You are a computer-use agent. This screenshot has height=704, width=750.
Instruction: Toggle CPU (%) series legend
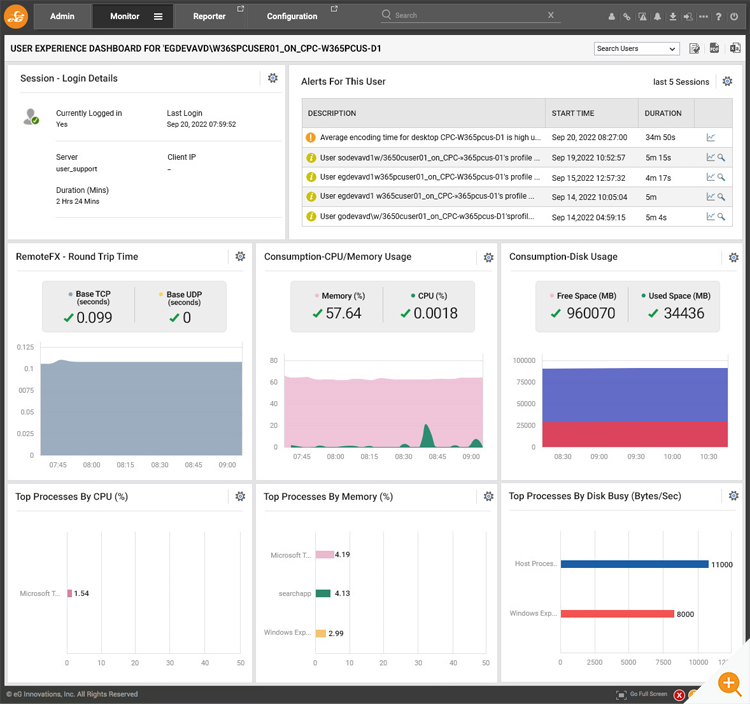[x=429, y=296]
